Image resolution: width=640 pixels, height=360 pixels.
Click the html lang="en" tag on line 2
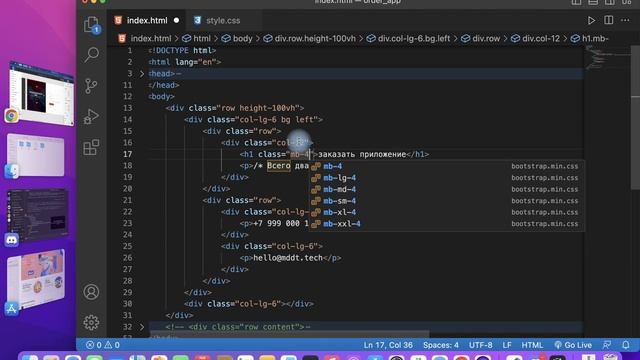tap(184, 62)
